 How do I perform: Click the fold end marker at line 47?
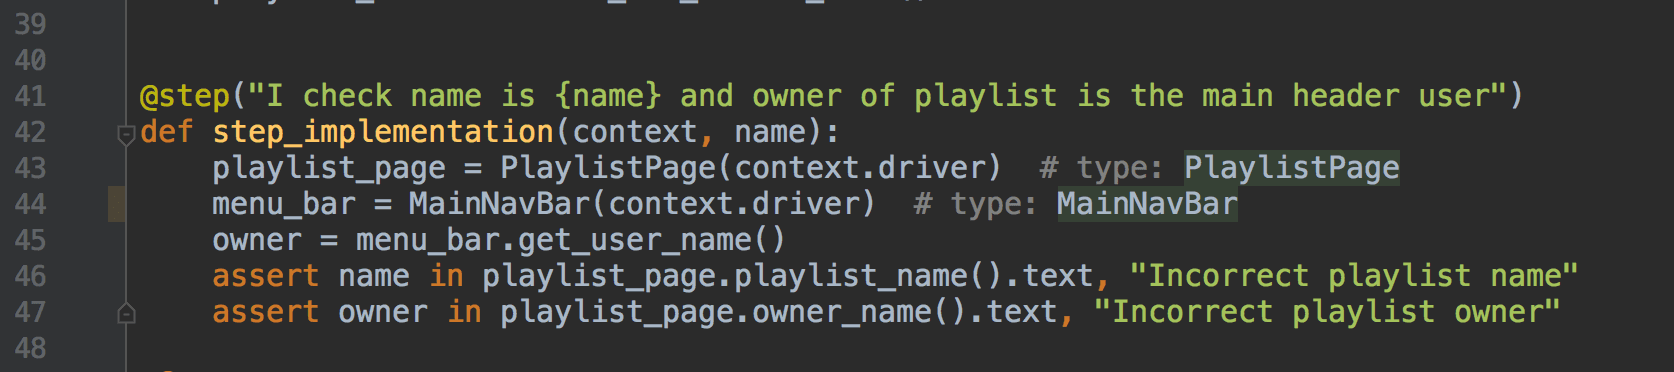[126, 313]
